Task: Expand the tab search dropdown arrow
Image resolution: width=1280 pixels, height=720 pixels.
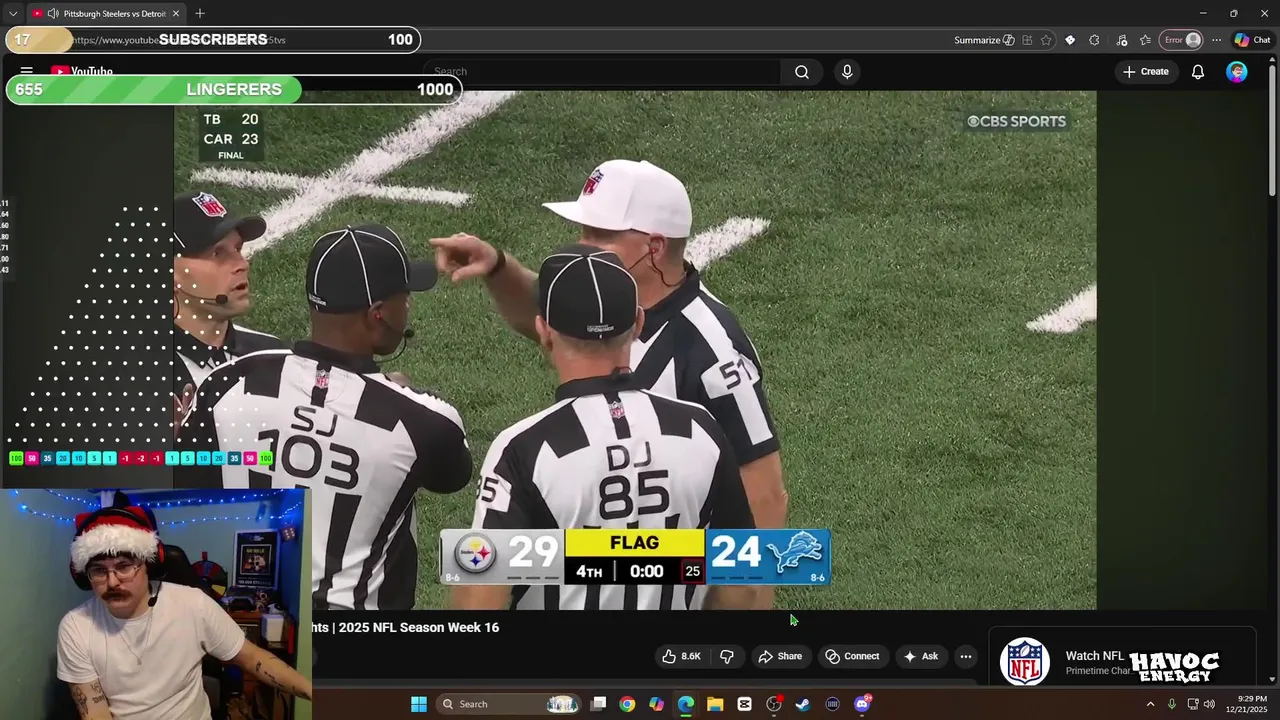Action: pyautogui.click(x=12, y=13)
